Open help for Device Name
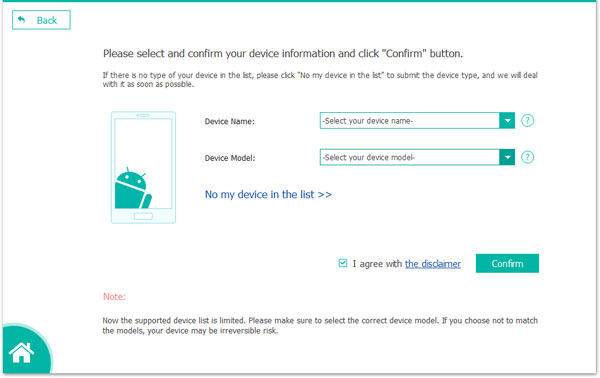 point(527,121)
